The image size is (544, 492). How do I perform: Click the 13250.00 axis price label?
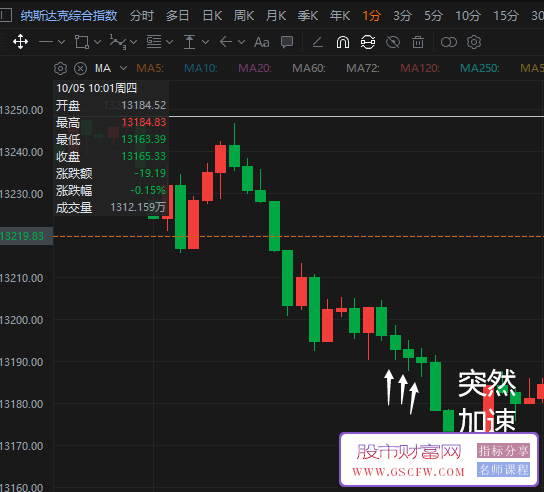[x=22, y=110]
